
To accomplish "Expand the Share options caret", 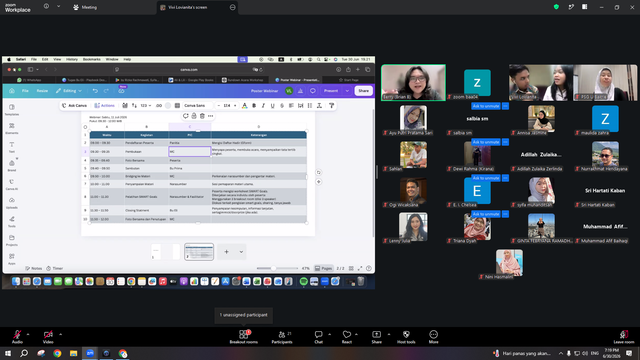I will click(389, 334).
